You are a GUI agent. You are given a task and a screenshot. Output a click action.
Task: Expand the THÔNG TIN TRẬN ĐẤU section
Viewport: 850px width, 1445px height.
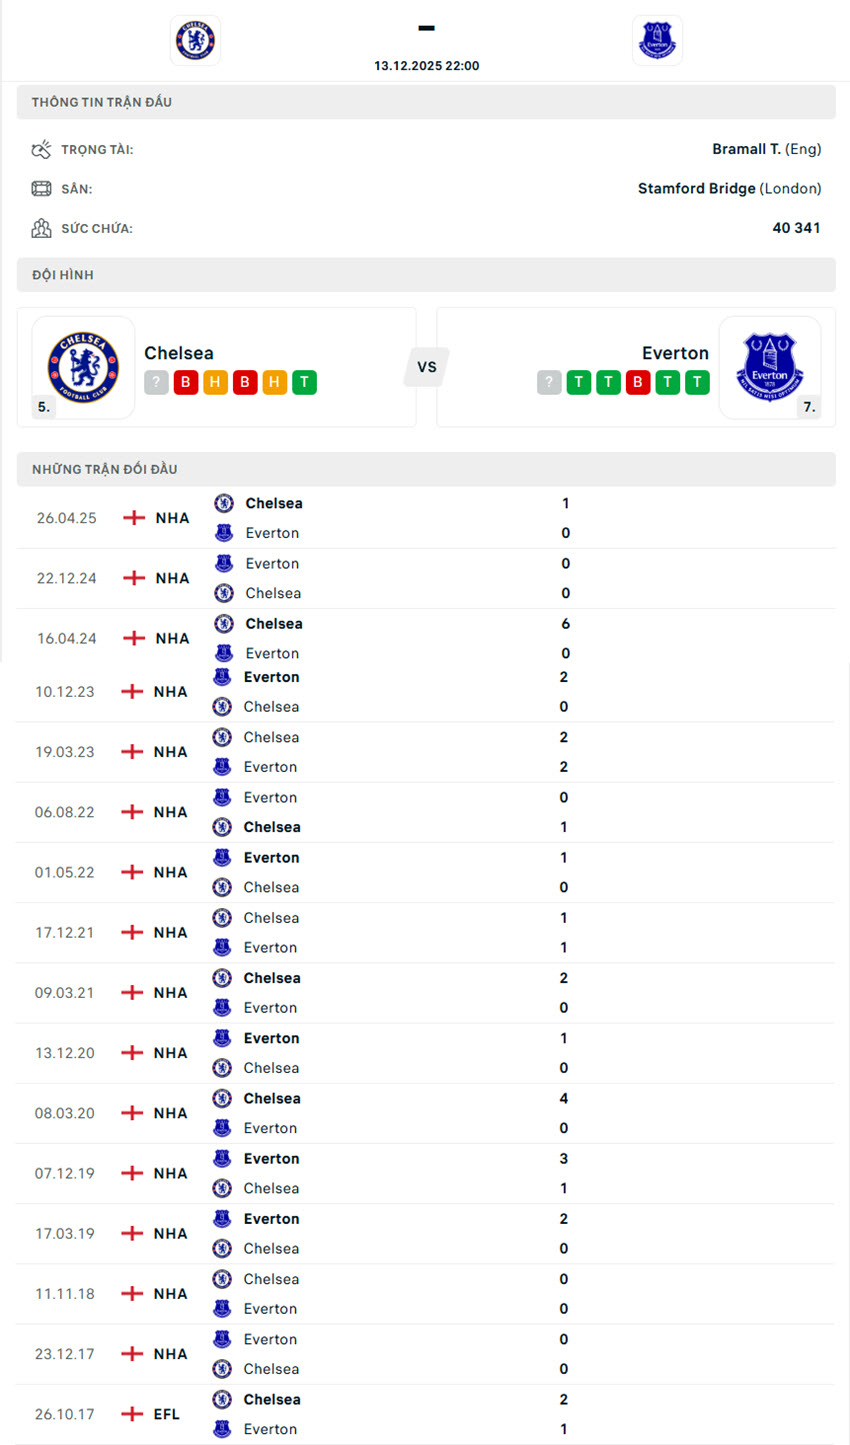pyautogui.click(x=426, y=101)
